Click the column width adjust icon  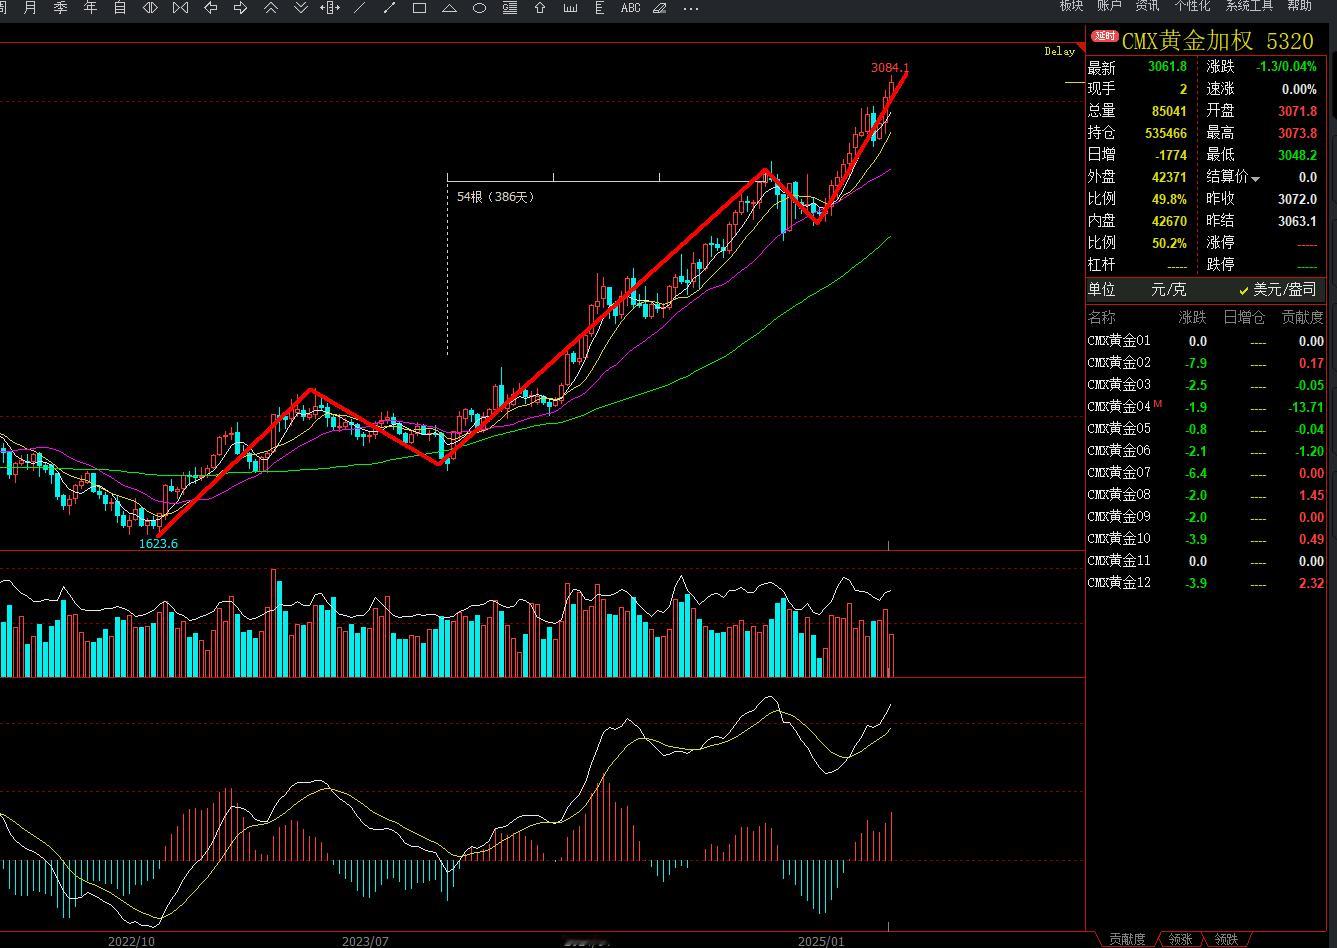coord(330,7)
